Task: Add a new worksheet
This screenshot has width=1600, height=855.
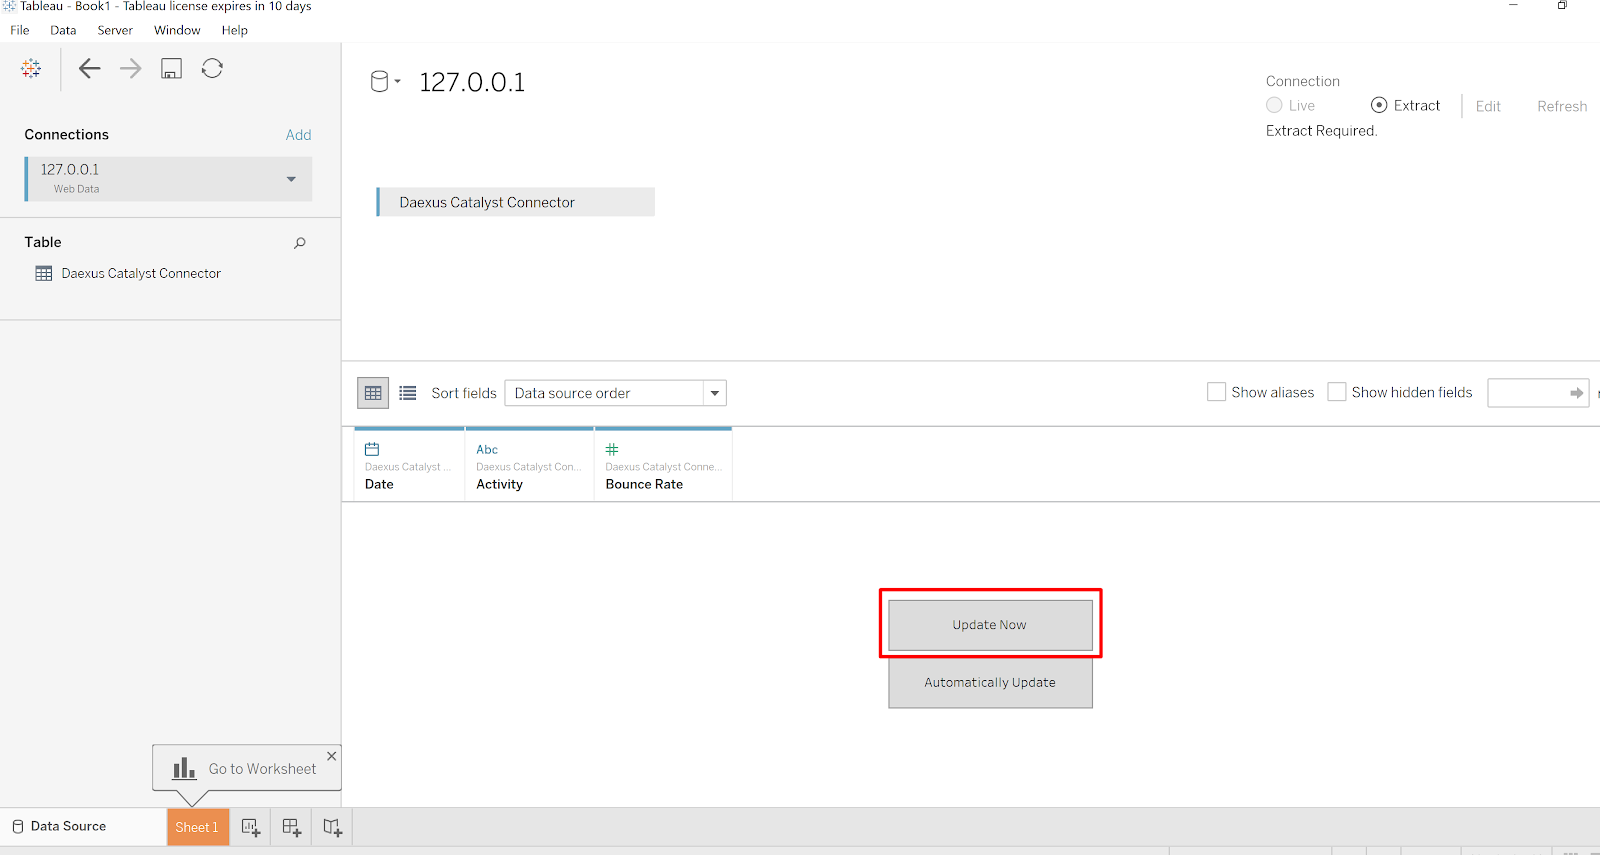Action: [x=251, y=827]
